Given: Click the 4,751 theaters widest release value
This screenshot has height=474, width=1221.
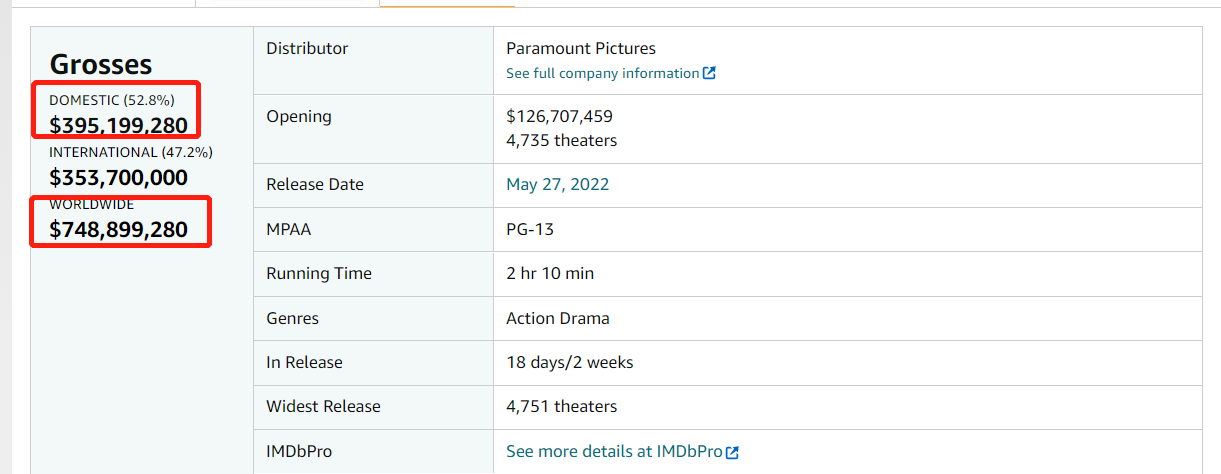Looking at the screenshot, I should pyautogui.click(x=561, y=406).
